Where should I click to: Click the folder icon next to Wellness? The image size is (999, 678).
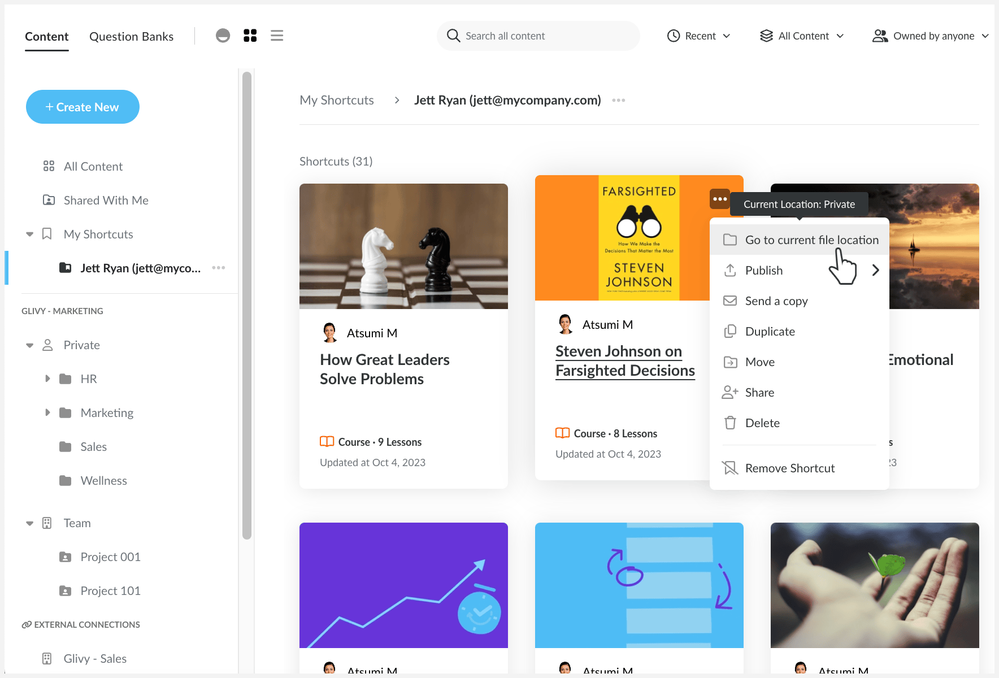65,480
